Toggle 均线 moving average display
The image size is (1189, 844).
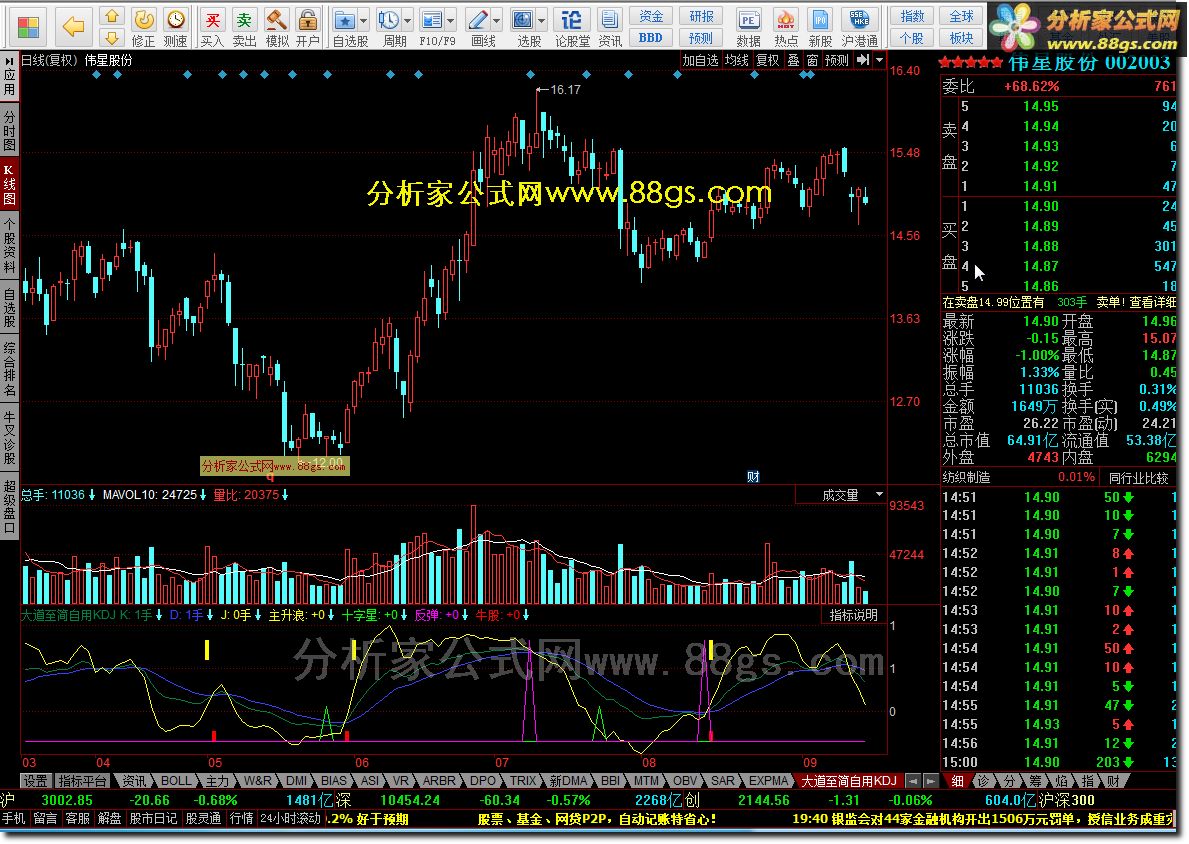coord(736,60)
